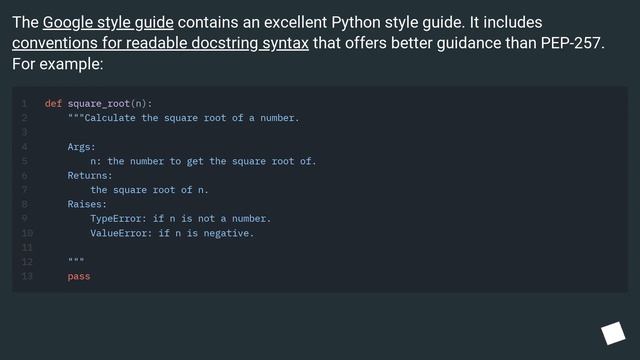Click line number 10 in the code gutter

pos(27,233)
